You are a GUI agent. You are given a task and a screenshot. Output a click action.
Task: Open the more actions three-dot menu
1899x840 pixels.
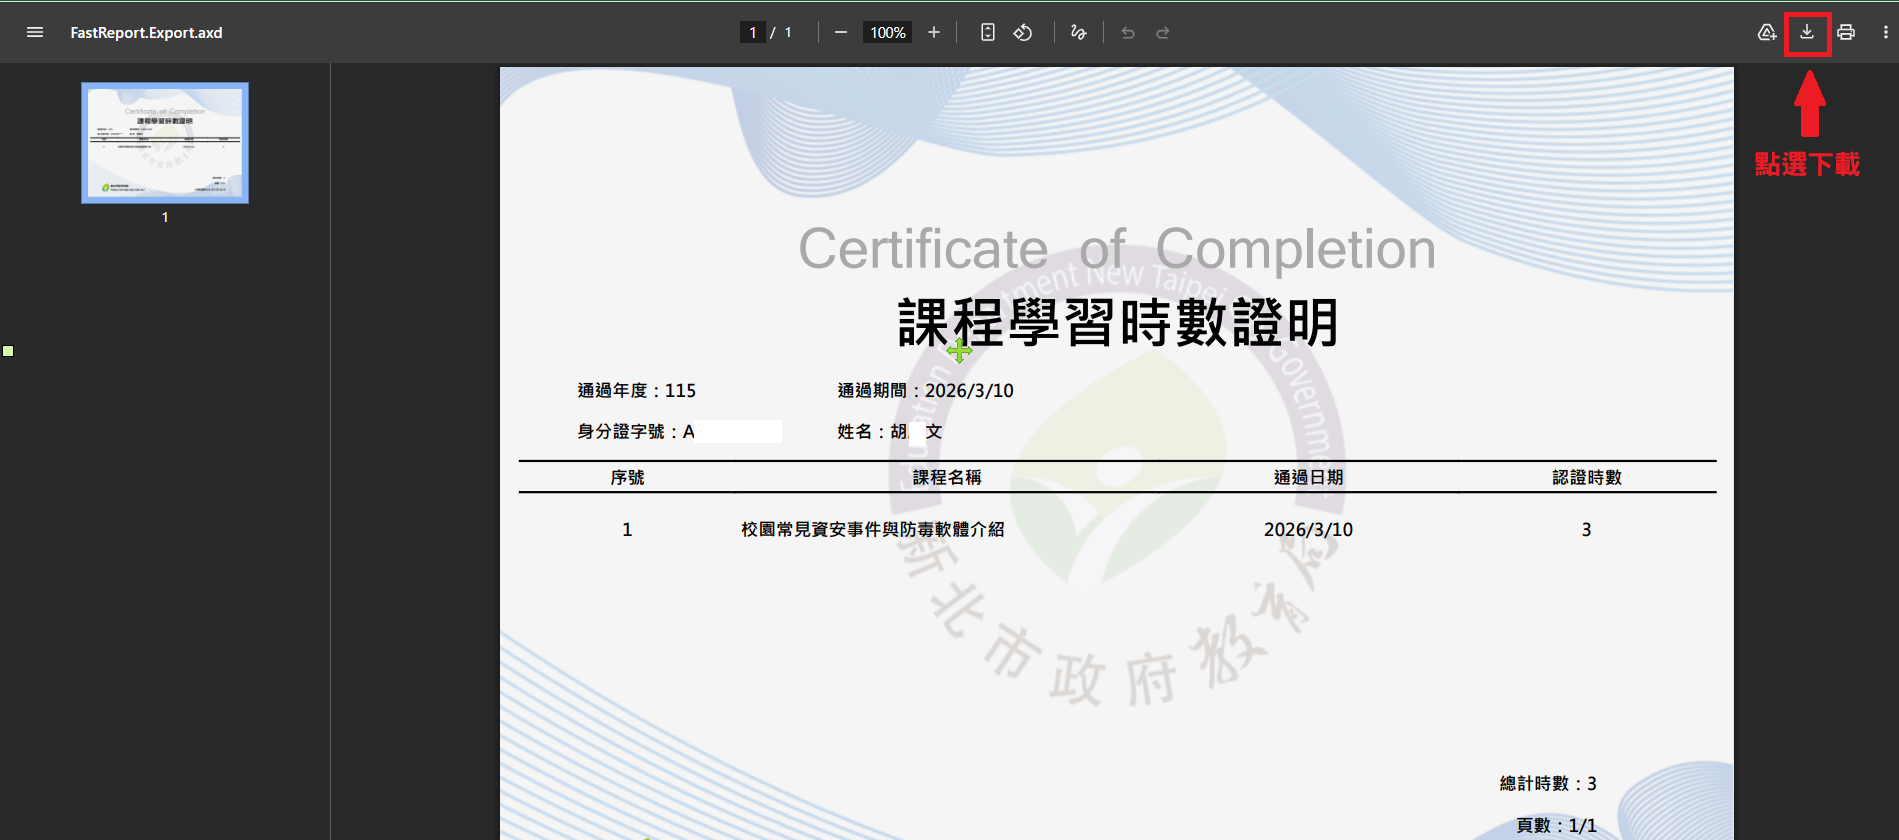(x=1885, y=33)
